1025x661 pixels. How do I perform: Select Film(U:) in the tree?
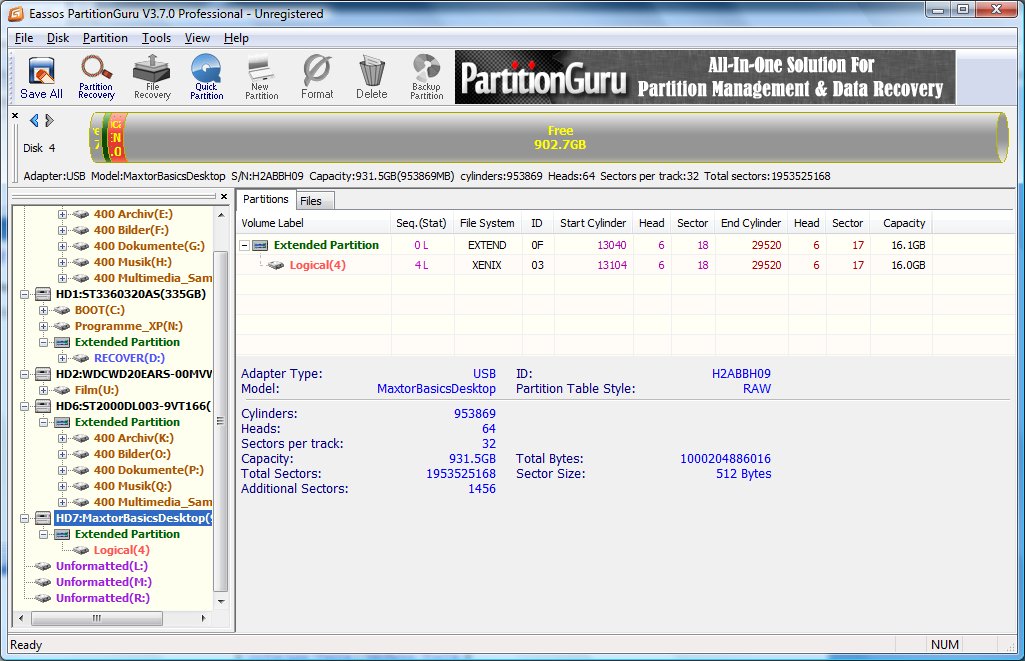pos(97,390)
